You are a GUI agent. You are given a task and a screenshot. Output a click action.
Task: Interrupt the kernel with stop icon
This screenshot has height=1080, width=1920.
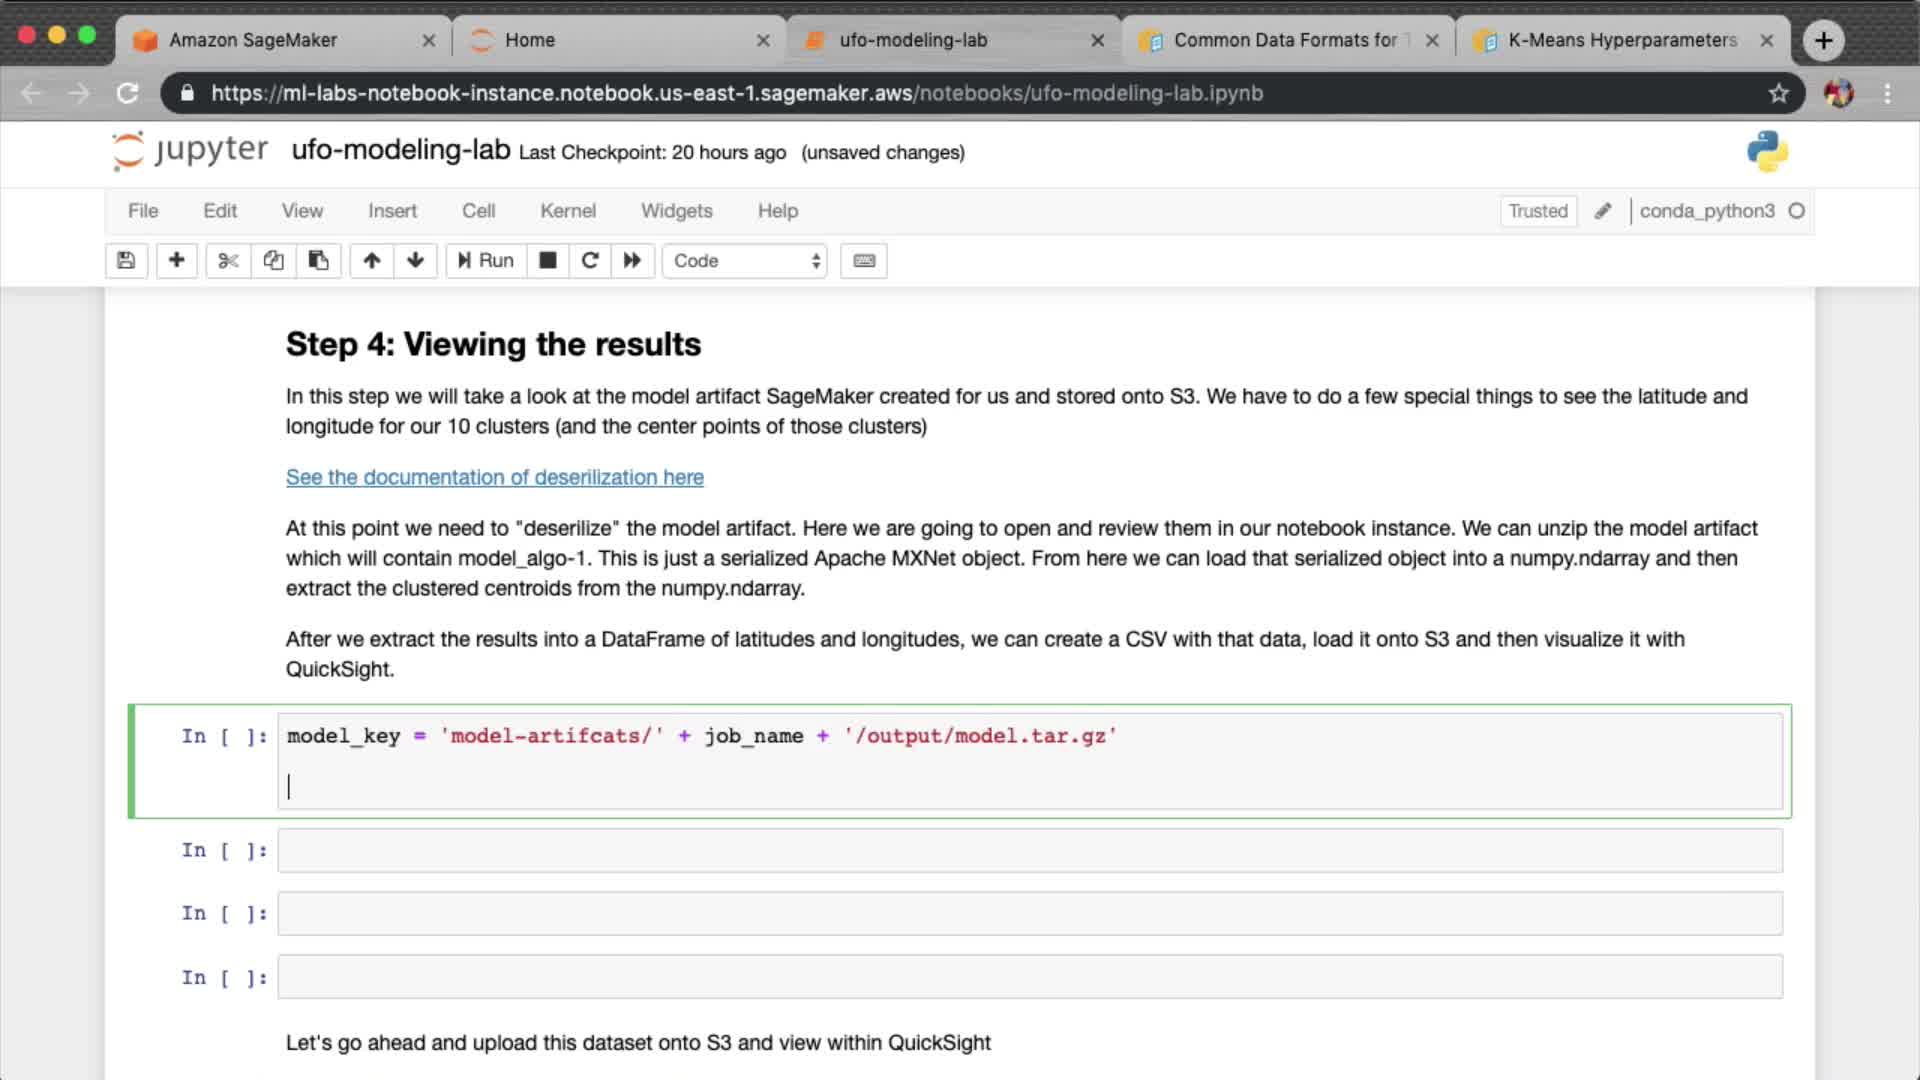(547, 261)
